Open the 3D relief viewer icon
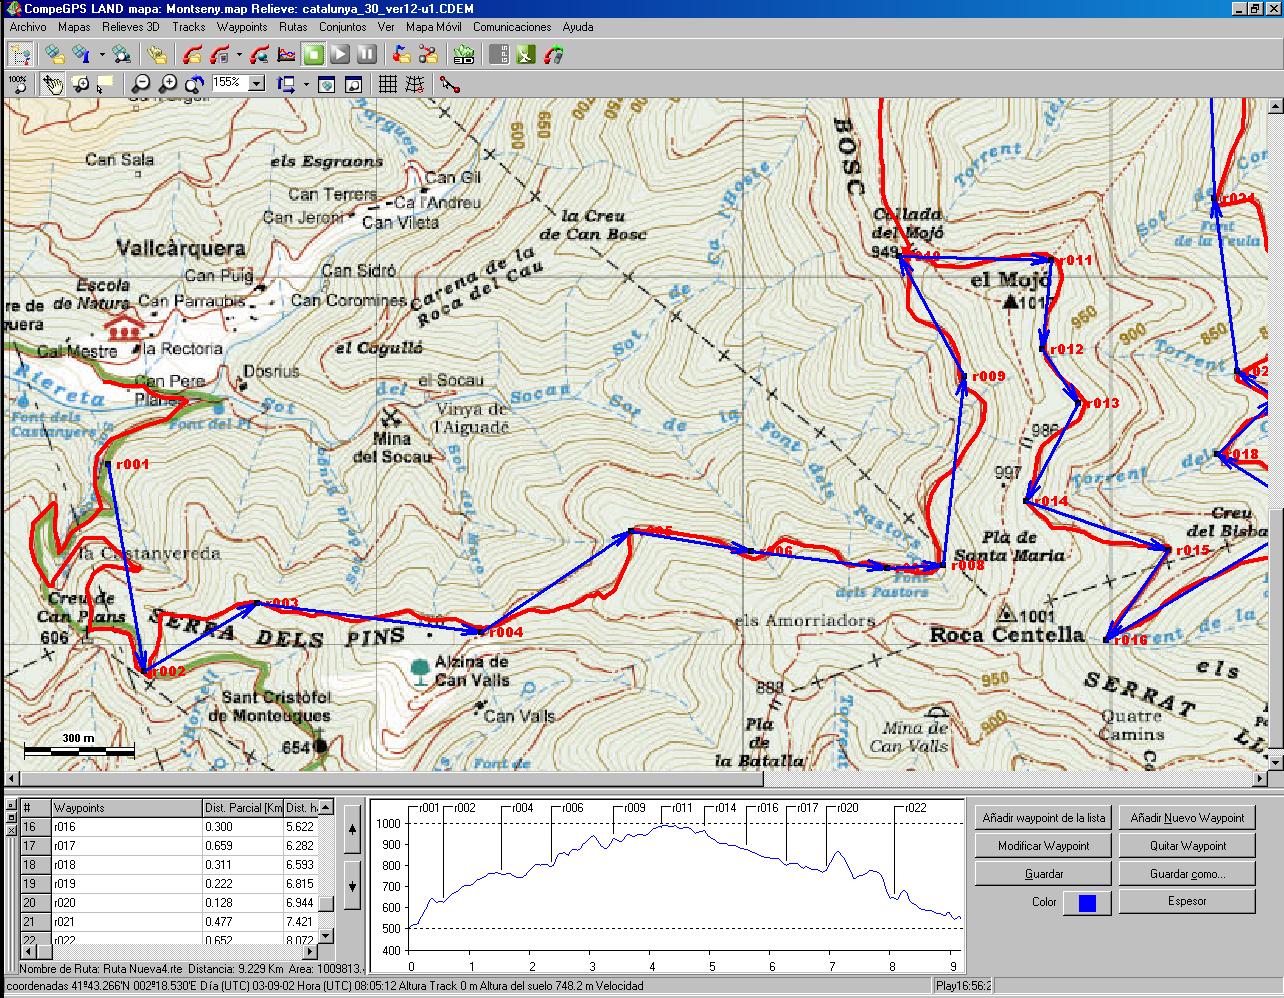This screenshot has width=1284, height=998. click(463, 54)
